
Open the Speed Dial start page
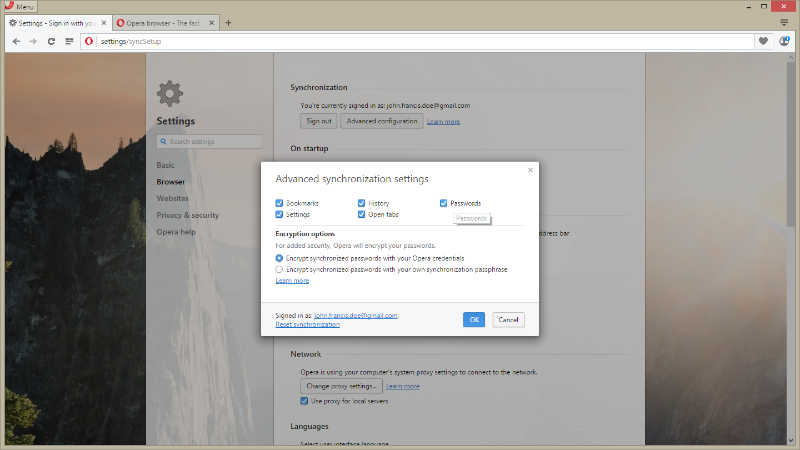tap(69, 41)
